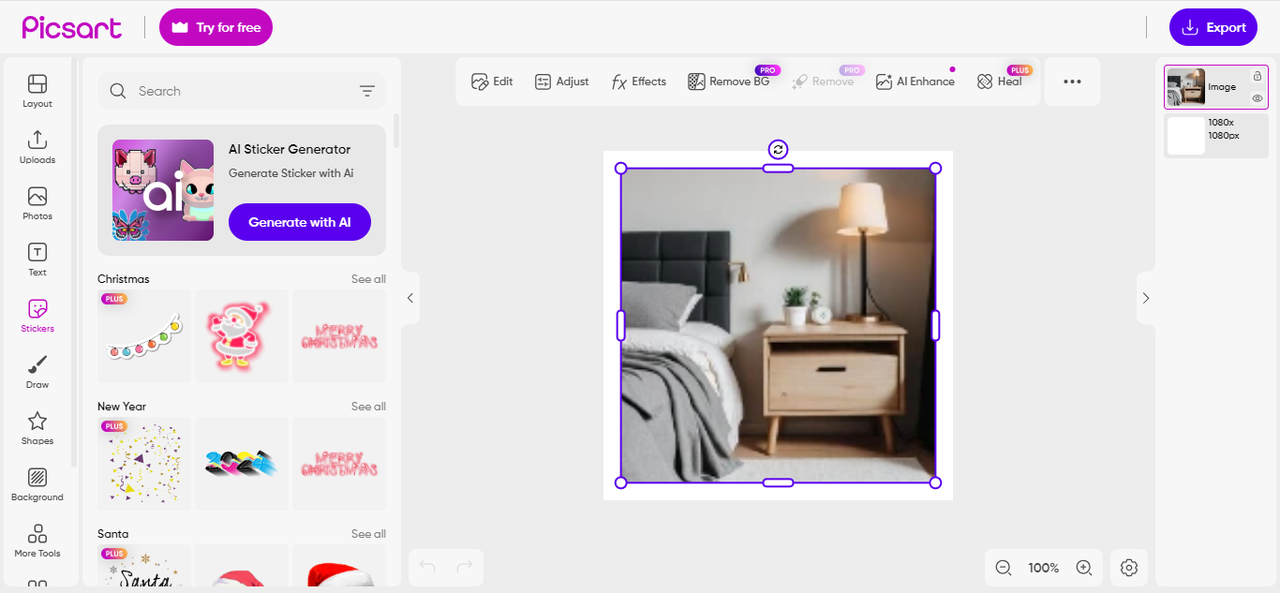
Task: Open the Adjust tool
Action: pos(561,81)
